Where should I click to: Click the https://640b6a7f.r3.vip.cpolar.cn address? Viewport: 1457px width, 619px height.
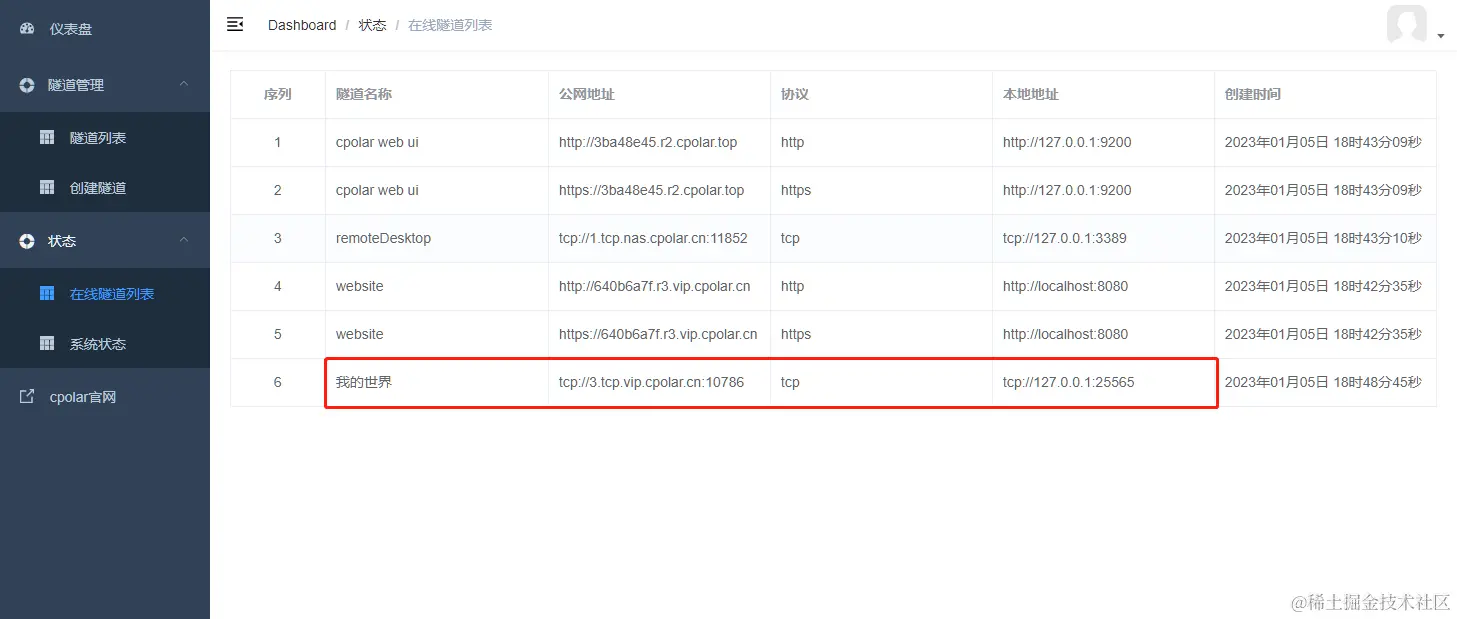658,334
